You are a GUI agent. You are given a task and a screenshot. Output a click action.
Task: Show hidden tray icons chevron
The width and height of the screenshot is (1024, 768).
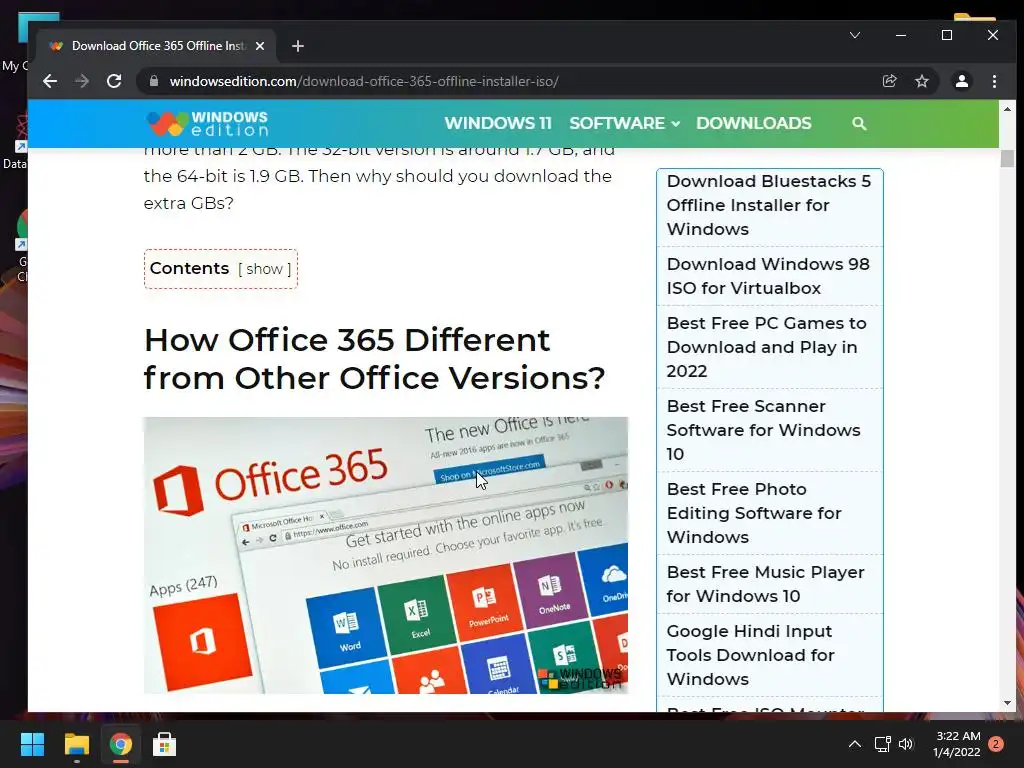[x=854, y=744]
